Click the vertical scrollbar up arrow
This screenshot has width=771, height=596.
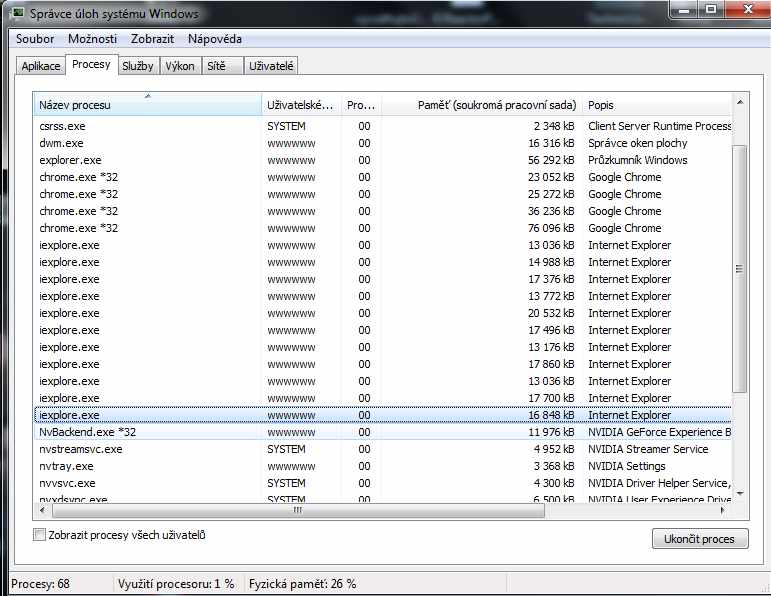click(740, 102)
